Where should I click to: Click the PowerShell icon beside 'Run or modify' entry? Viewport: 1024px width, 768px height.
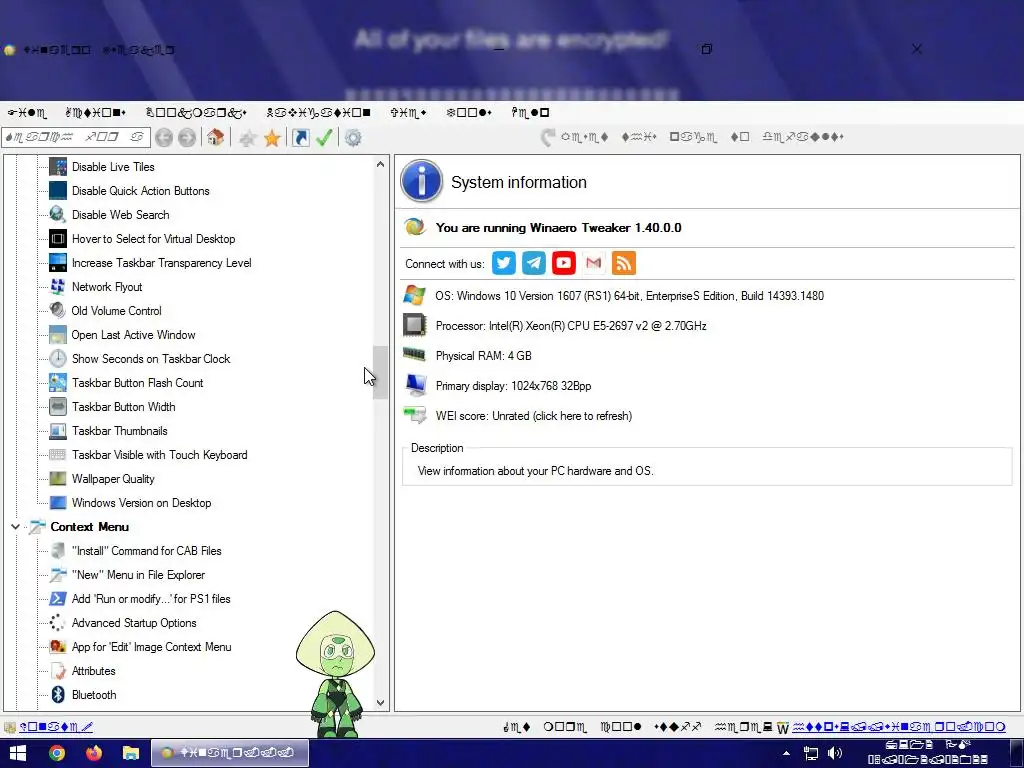[x=57, y=599]
